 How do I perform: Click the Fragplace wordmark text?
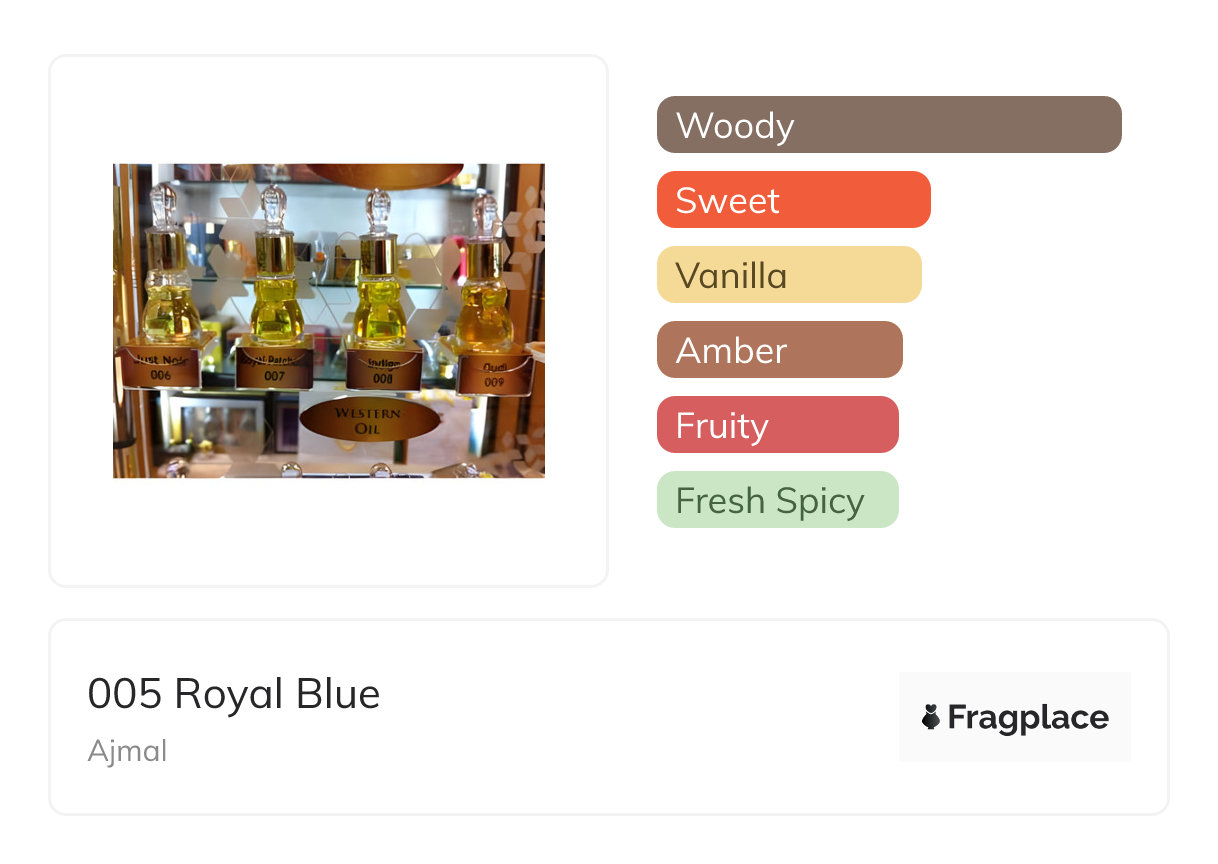(x=1028, y=717)
